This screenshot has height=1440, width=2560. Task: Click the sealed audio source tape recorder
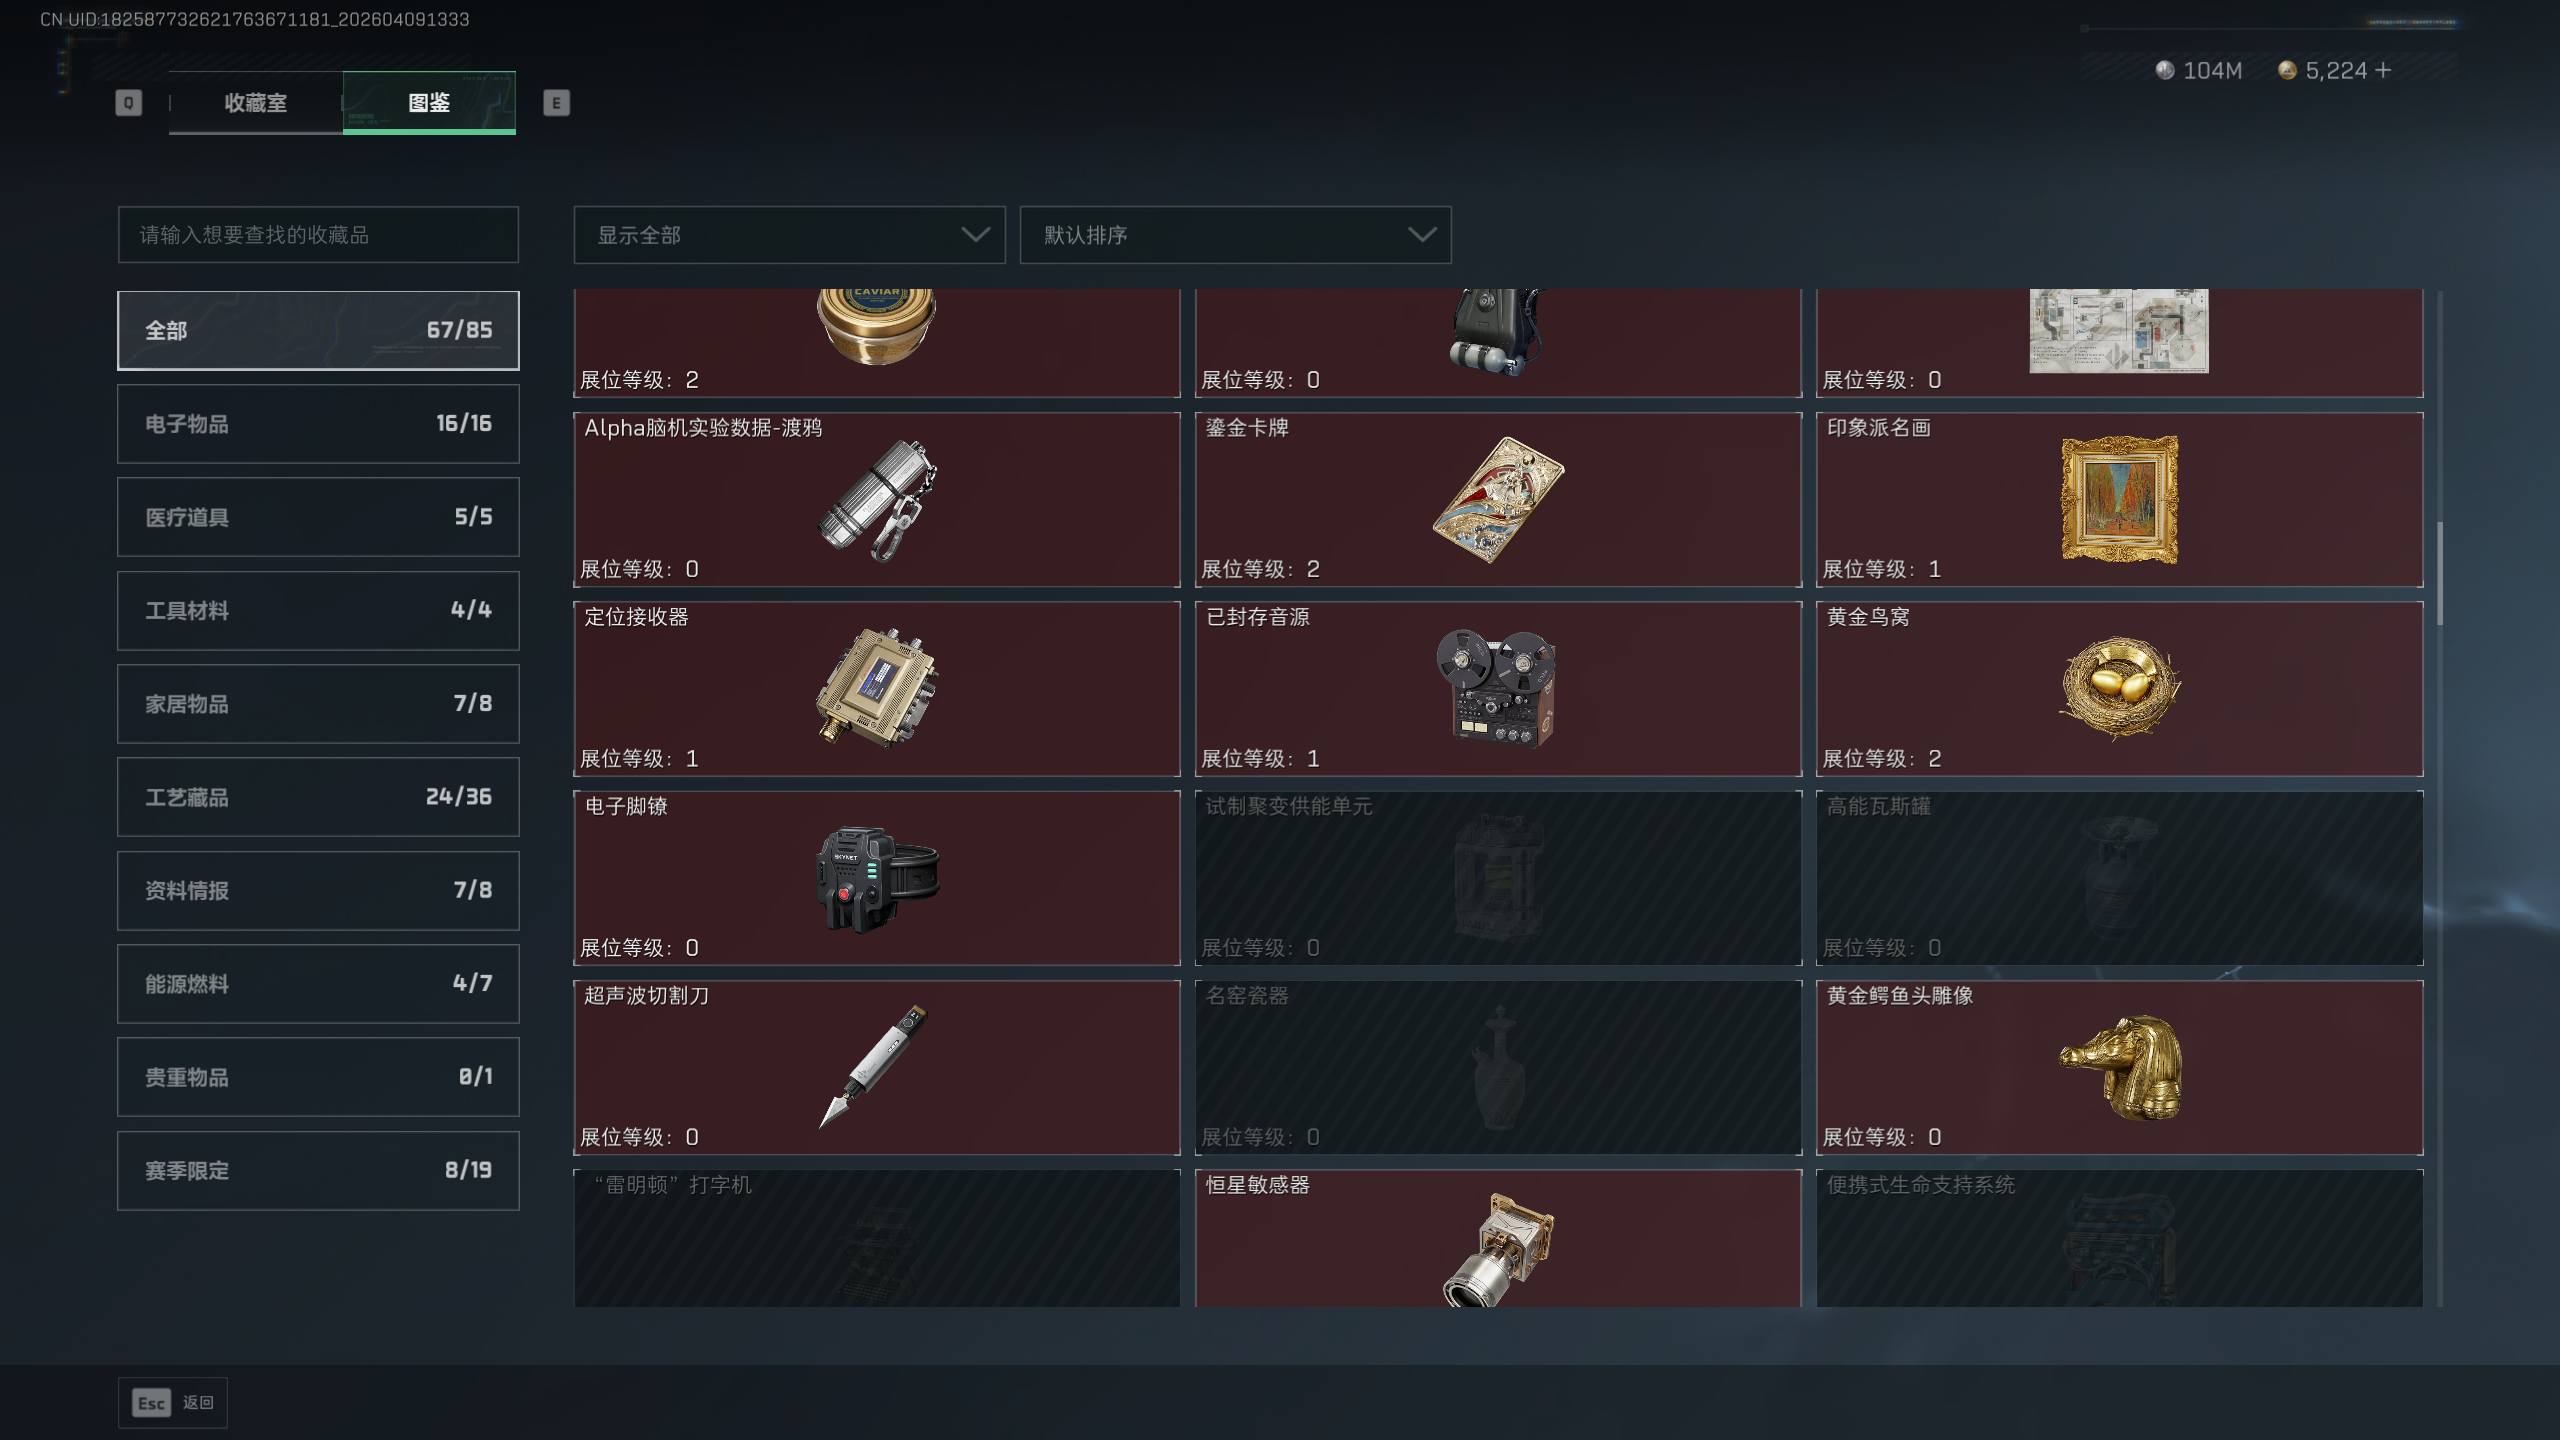pos(1496,688)
